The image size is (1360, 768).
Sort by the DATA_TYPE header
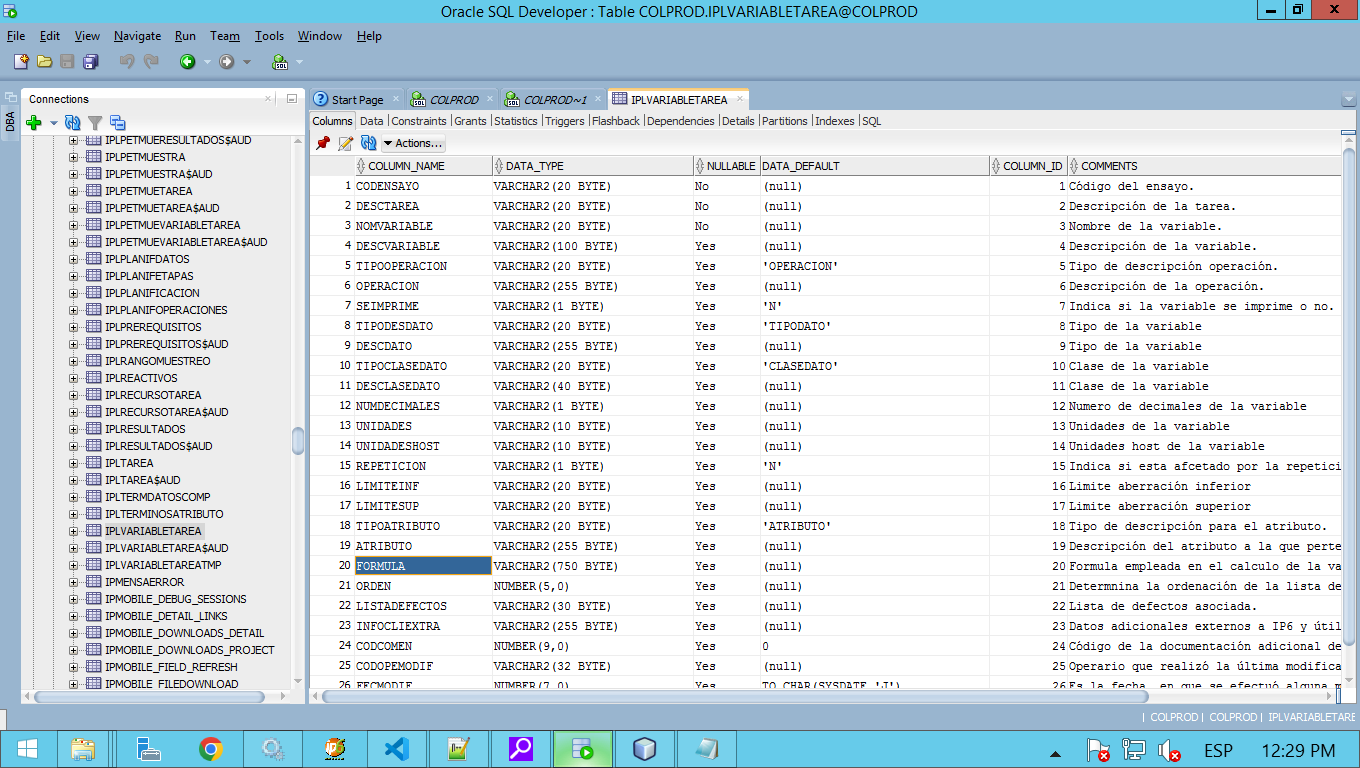coord(592,166)
